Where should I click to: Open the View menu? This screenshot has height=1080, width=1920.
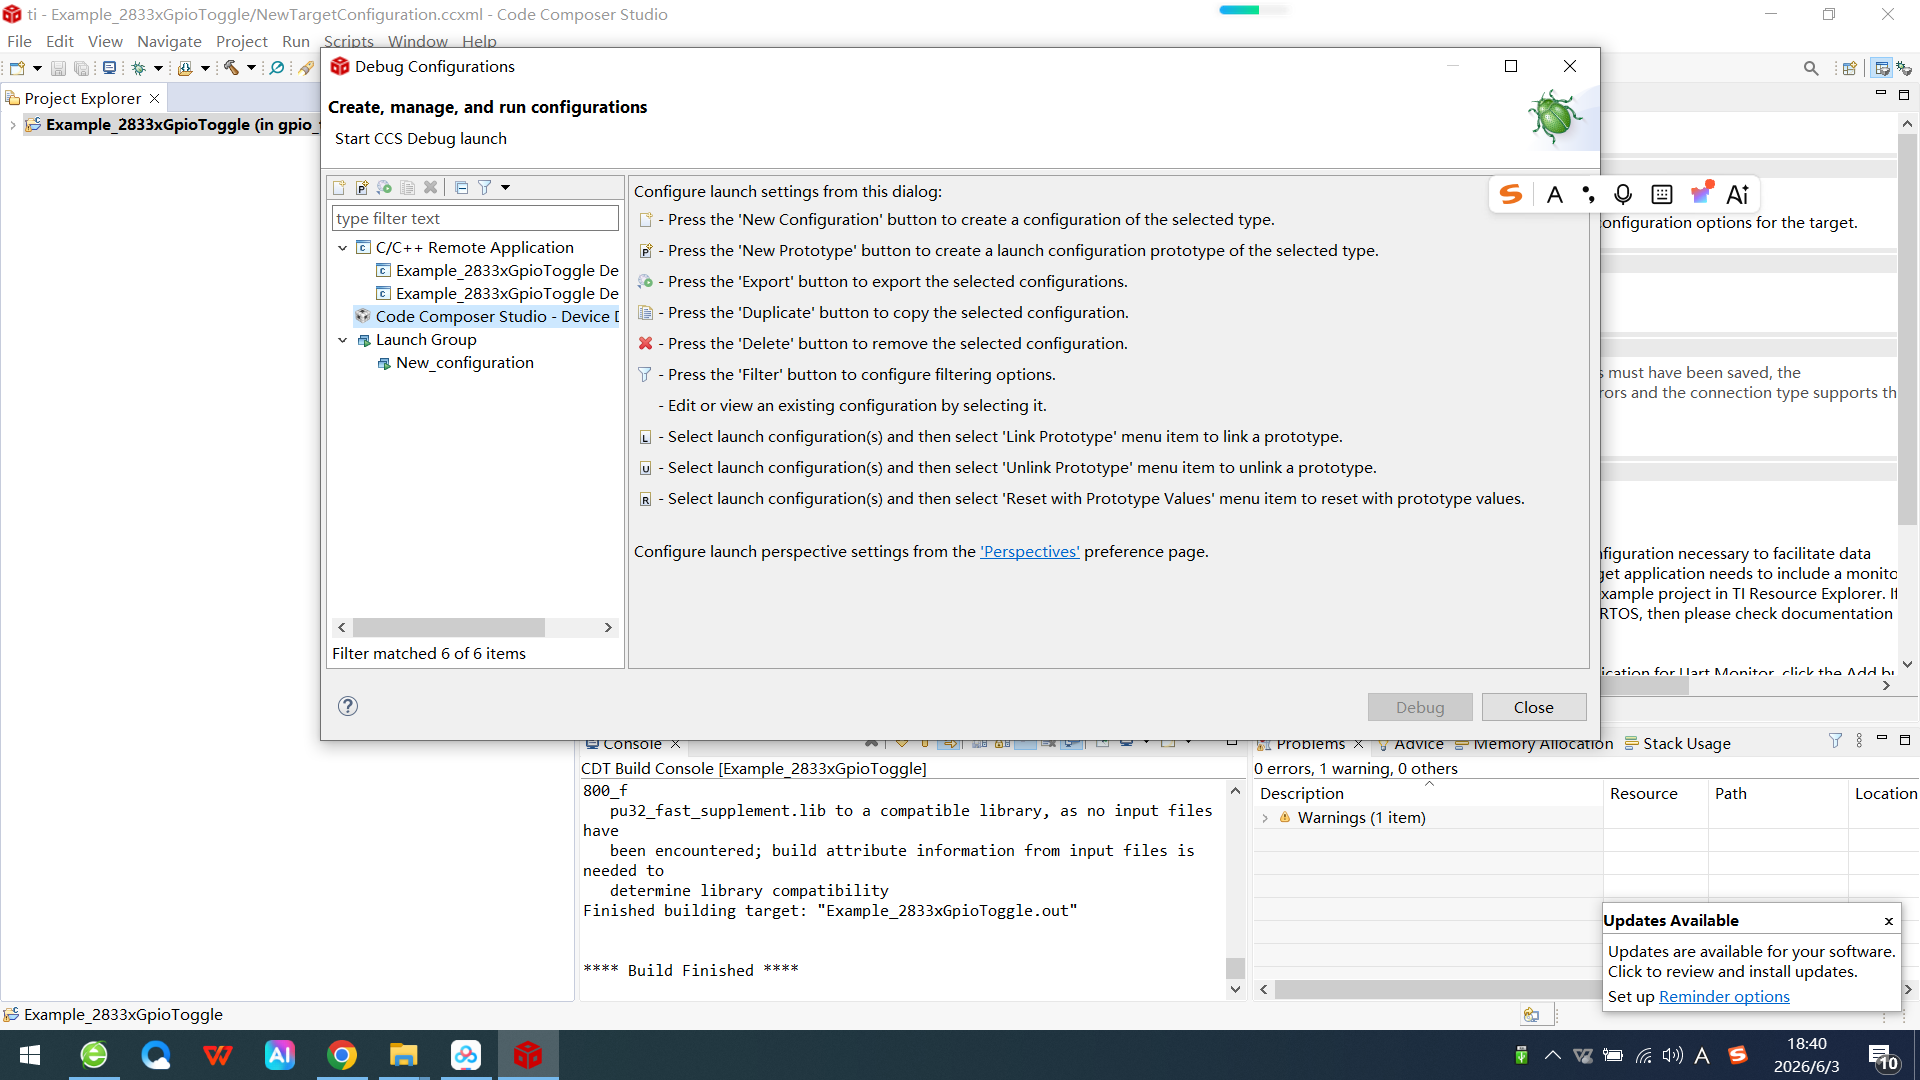coord(105,41)
